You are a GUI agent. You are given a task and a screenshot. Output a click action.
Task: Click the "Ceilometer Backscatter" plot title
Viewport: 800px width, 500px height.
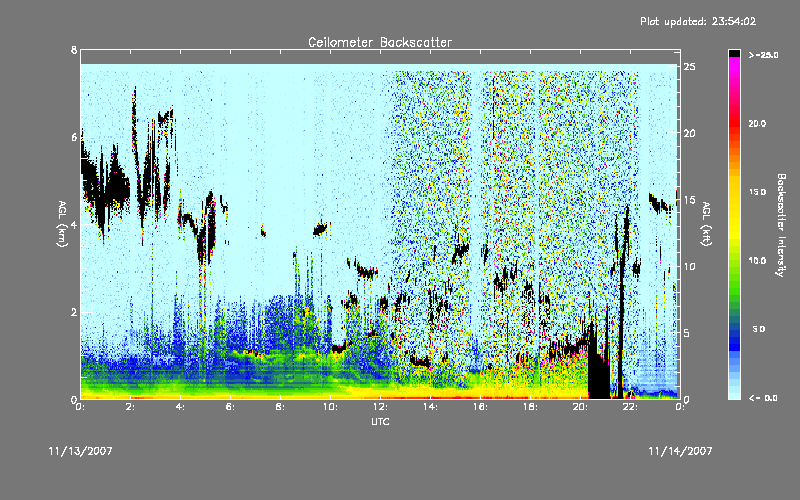click(x=380, y=42)
